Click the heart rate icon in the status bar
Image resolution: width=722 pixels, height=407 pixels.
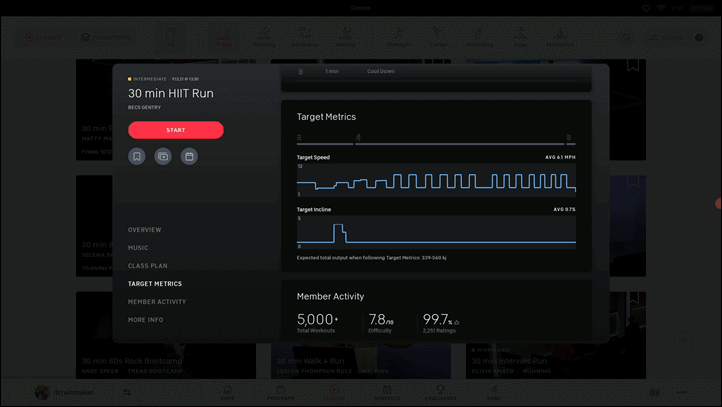click(646, 8)
